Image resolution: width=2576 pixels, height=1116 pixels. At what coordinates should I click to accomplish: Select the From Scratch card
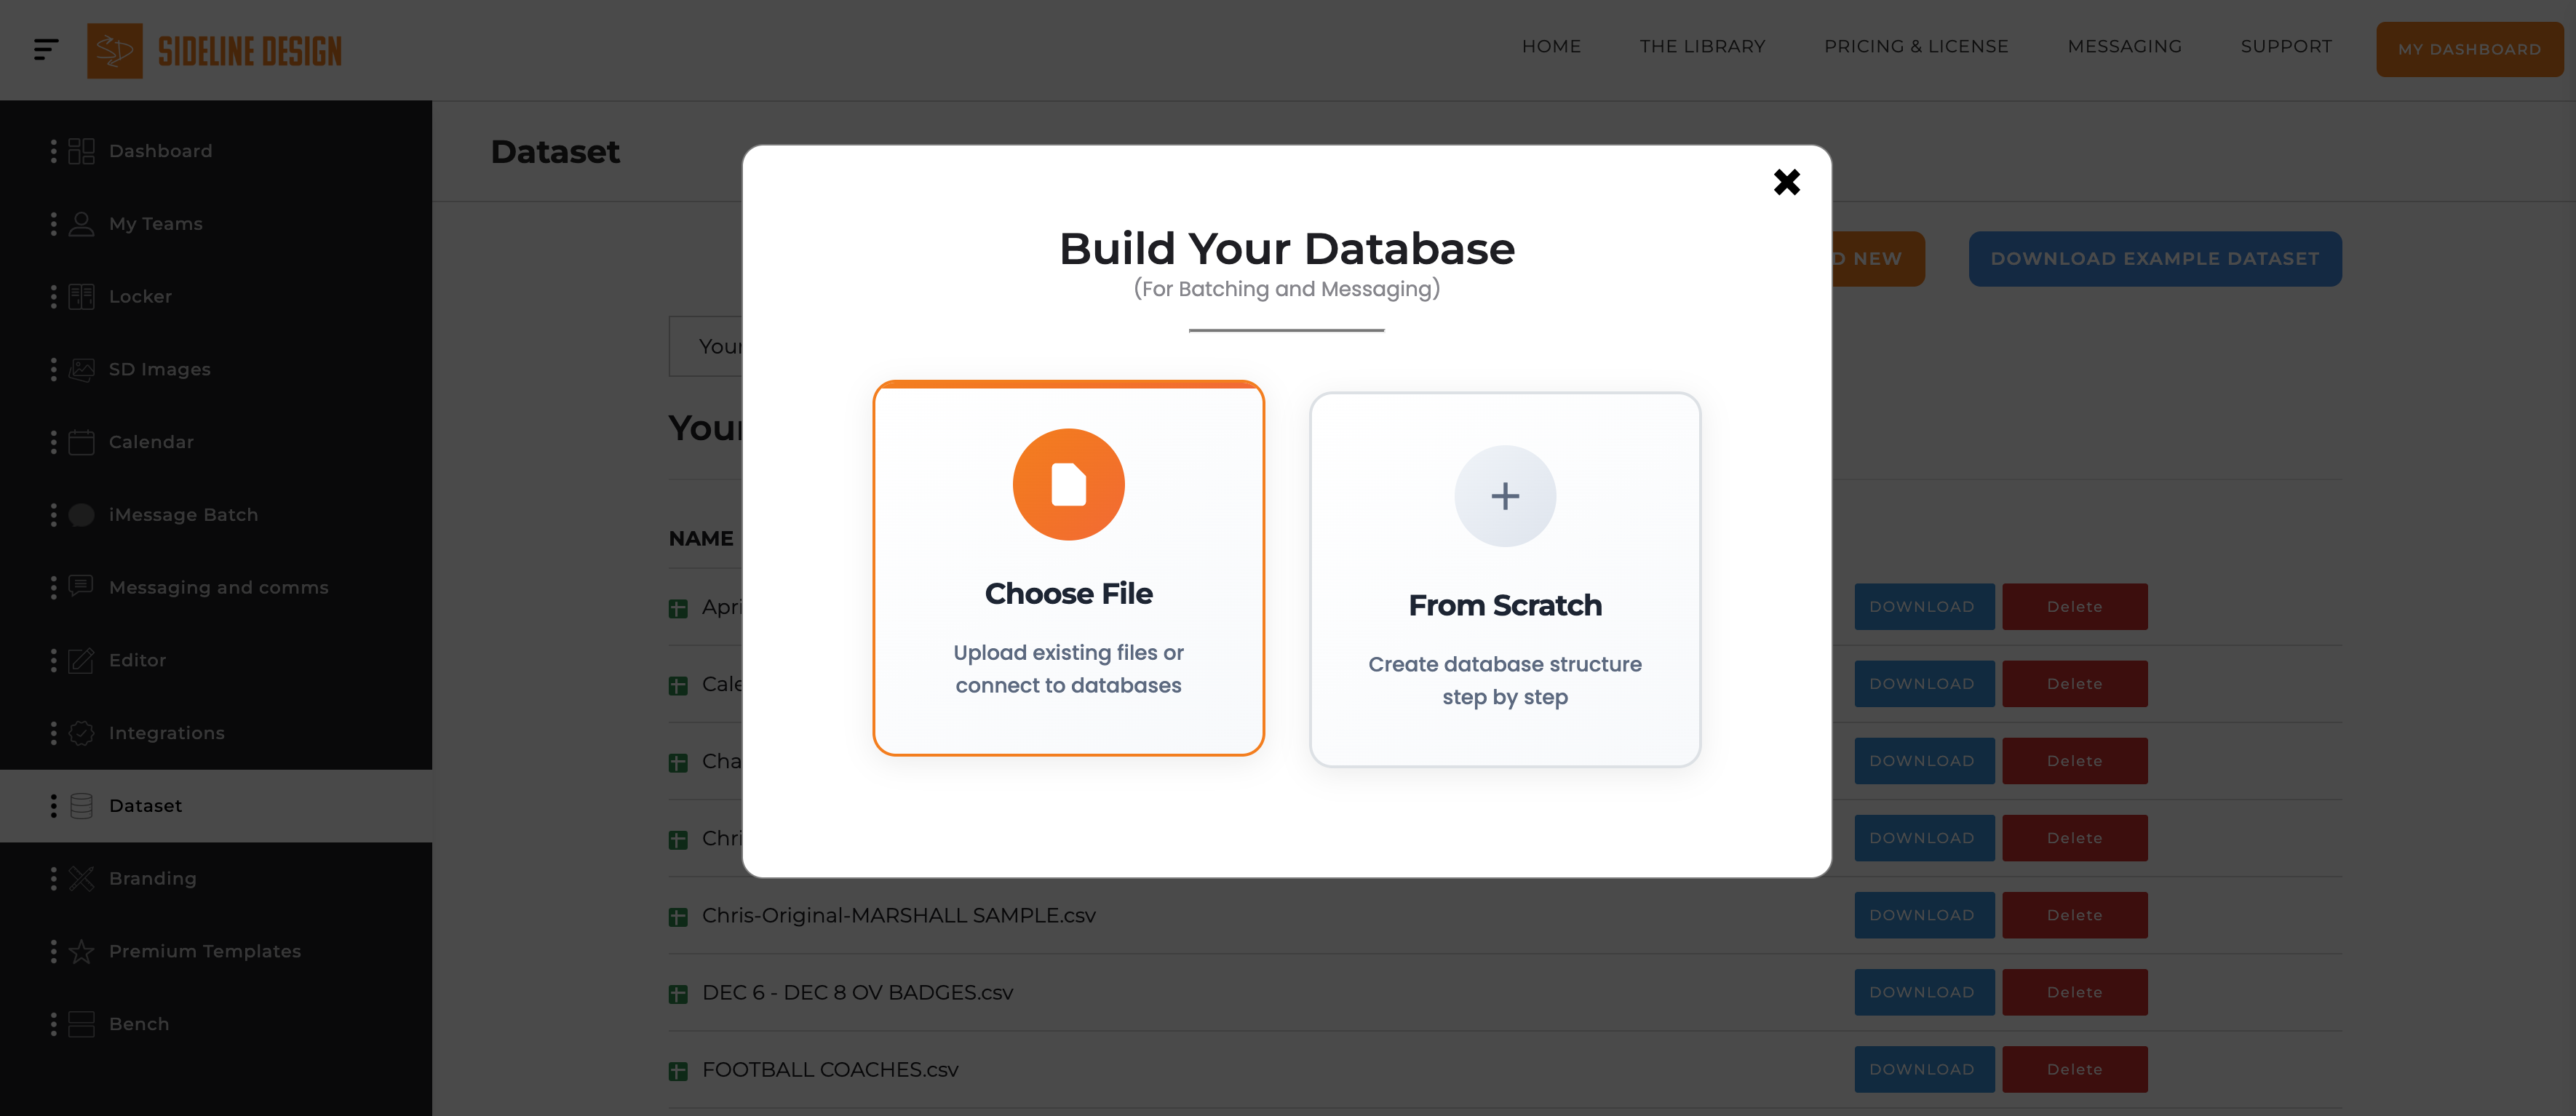click(x=1505, y=579)
